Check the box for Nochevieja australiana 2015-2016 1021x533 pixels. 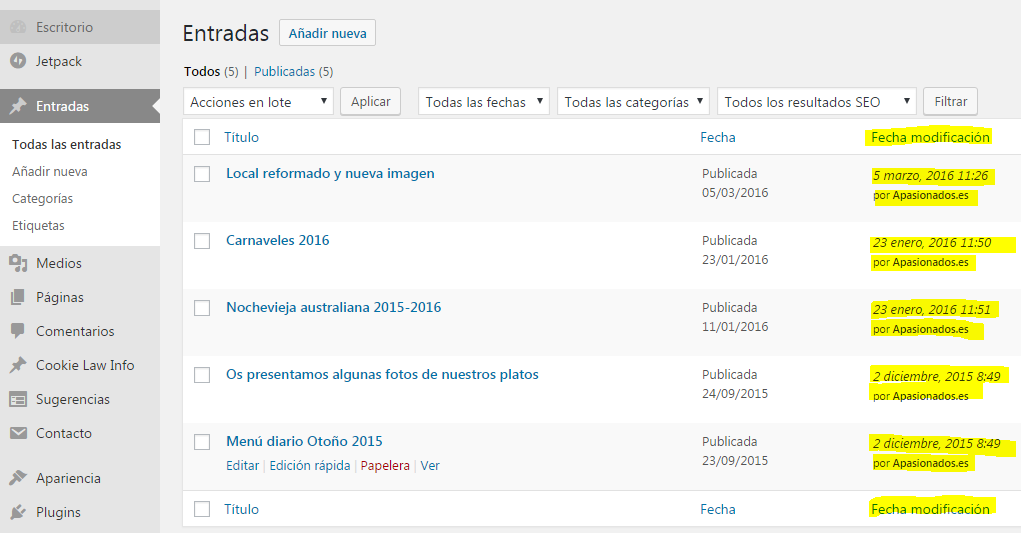point(202,308)
